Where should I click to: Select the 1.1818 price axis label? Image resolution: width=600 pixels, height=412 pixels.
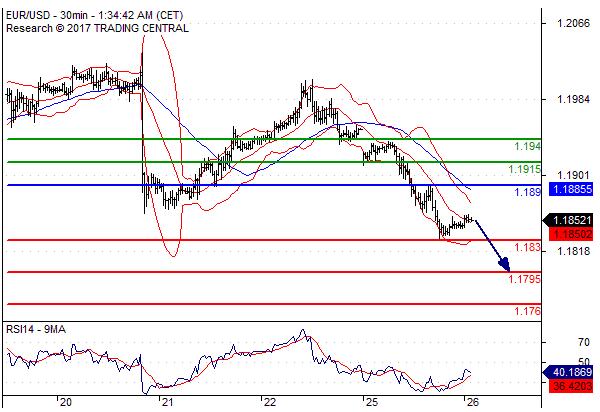[x=574, y=251]
